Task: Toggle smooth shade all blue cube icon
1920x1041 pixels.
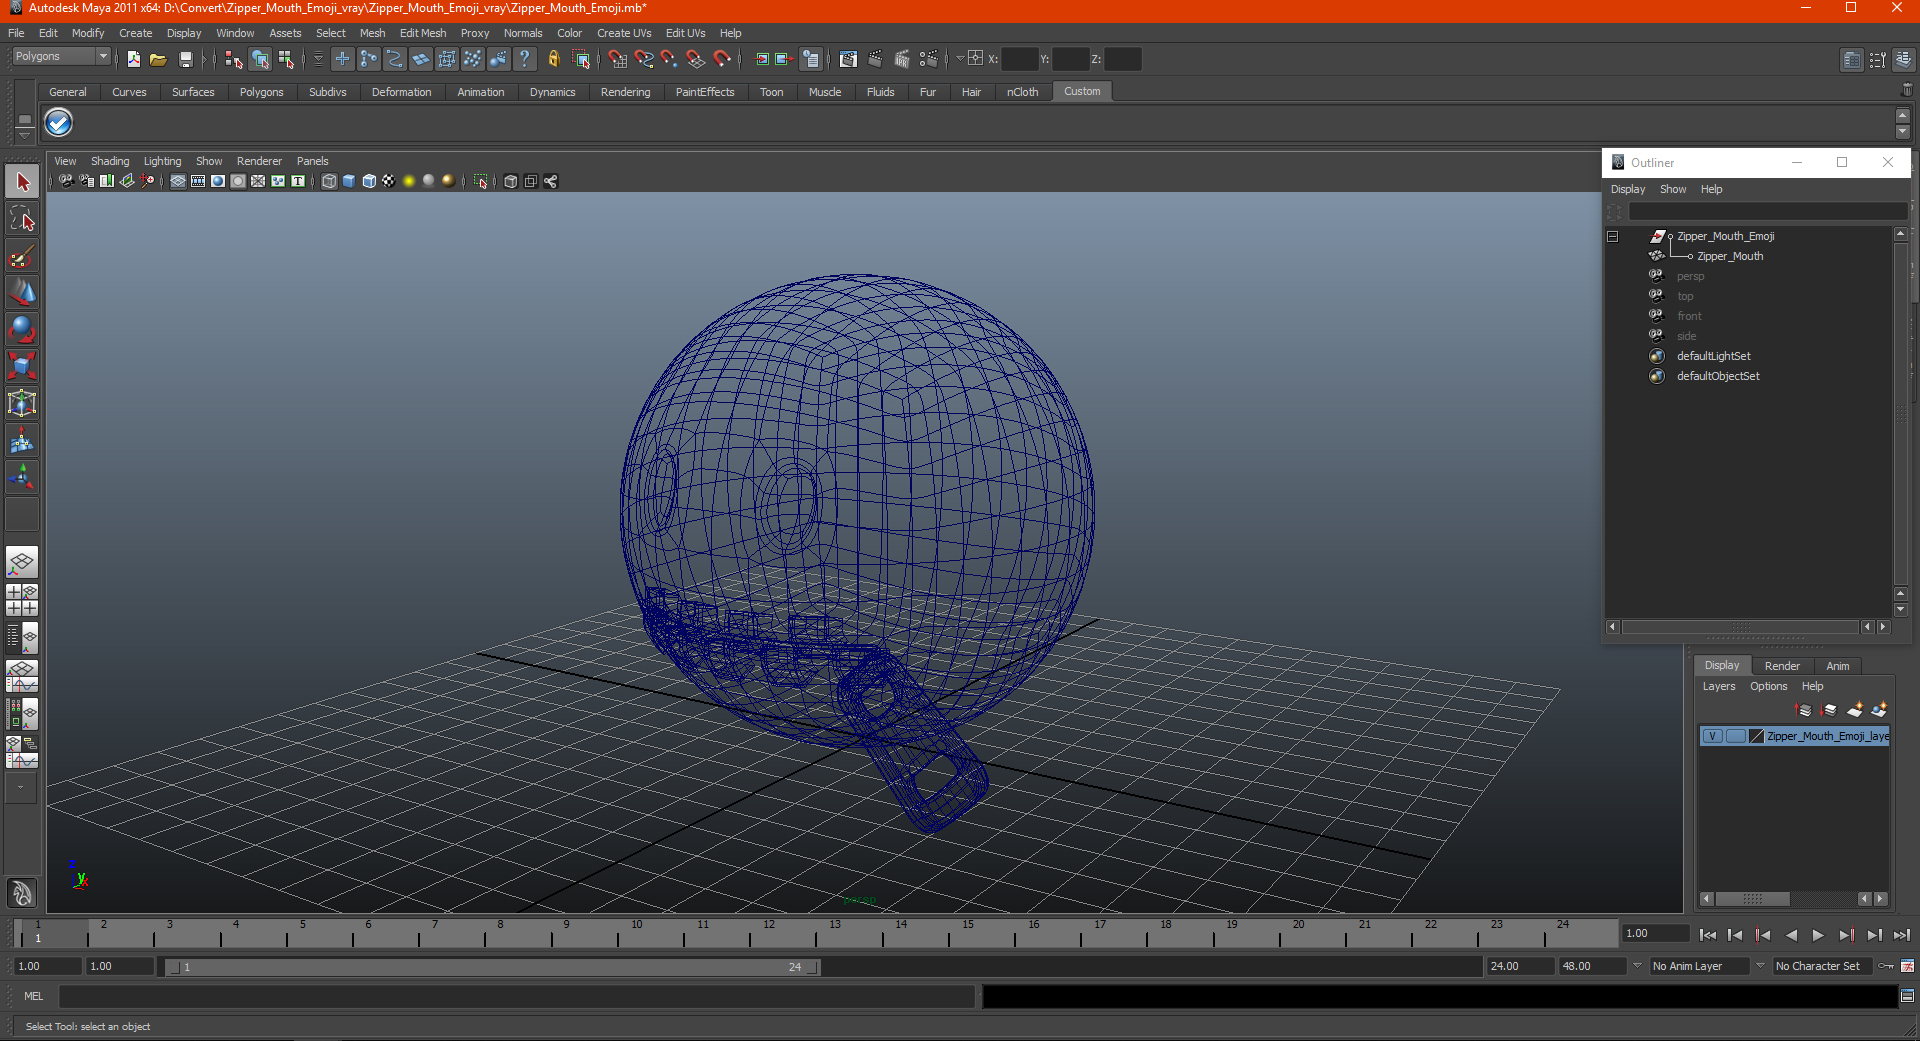Action: 349,181
